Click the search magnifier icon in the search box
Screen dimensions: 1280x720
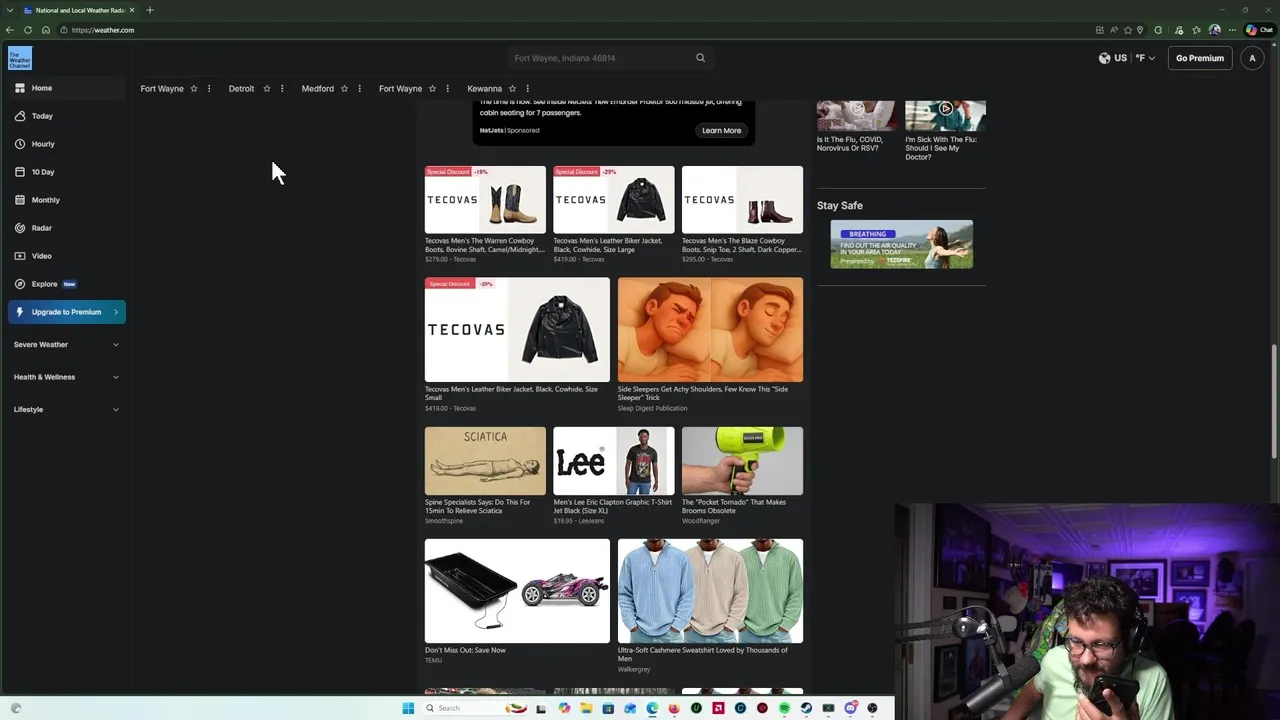click(700, 58)
